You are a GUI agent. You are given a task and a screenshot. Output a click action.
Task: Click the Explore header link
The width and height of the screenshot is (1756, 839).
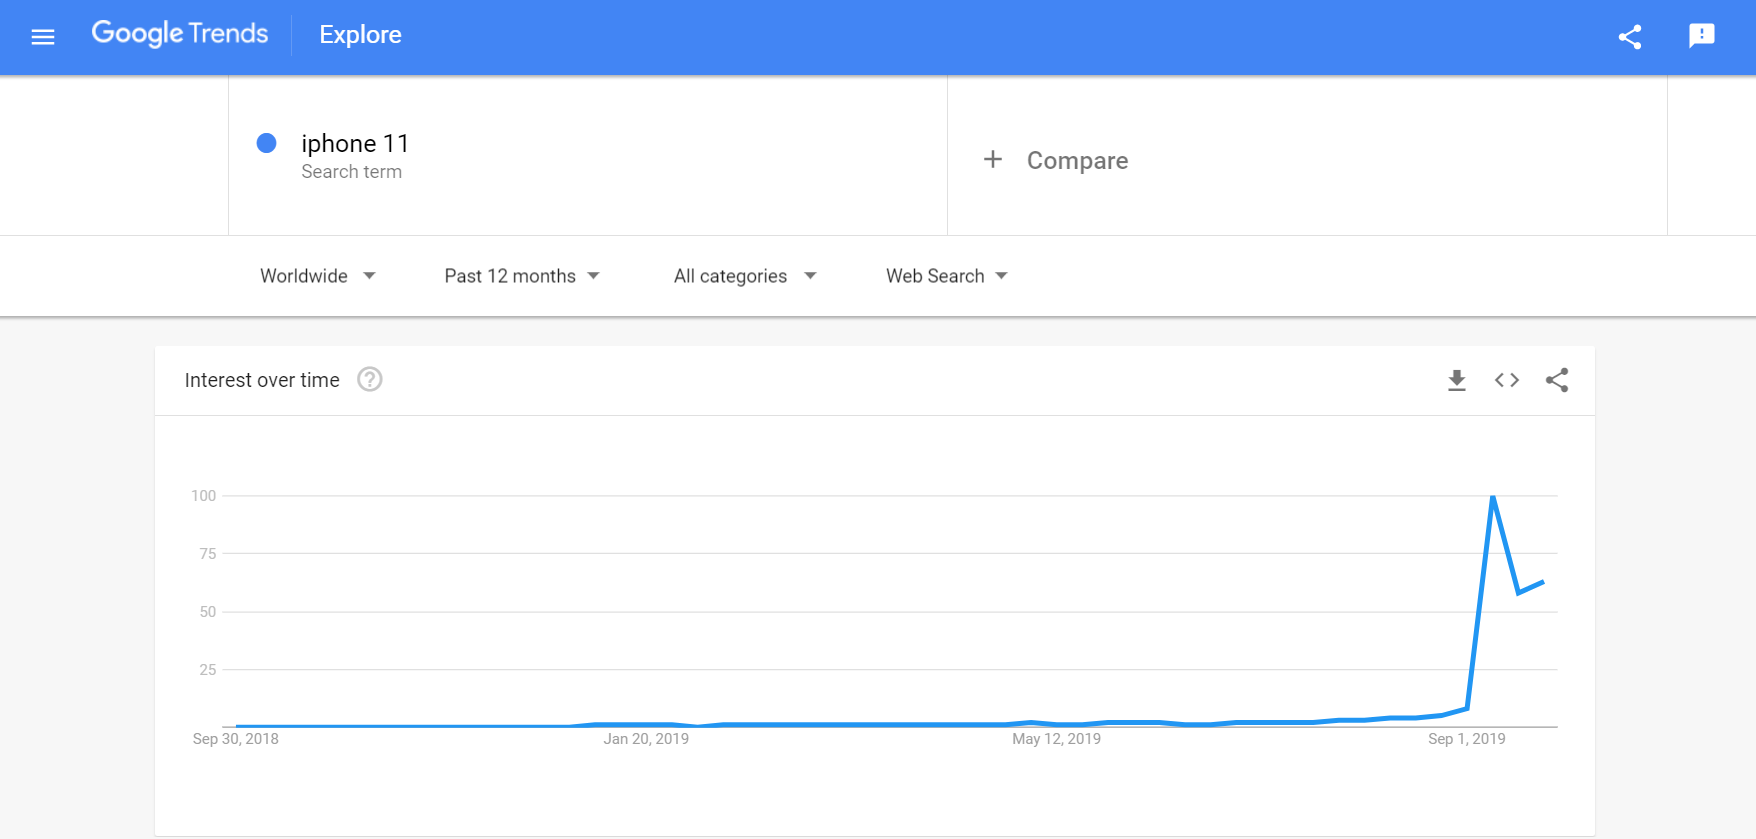(360, 35)
